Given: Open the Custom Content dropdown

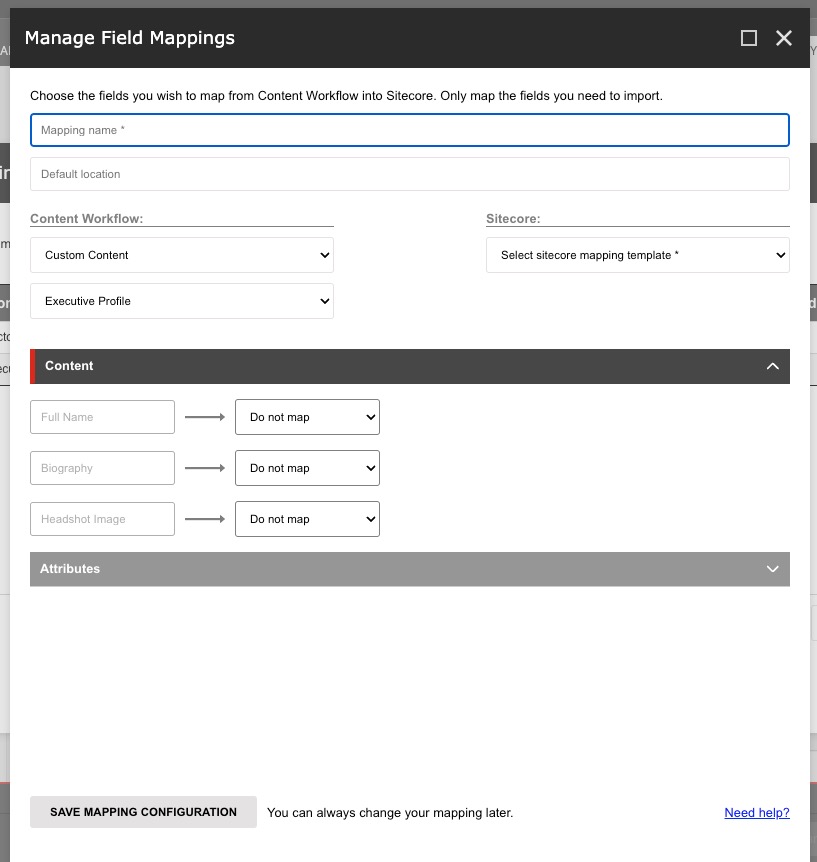Looking at the screenshot, I should pos(182,255).
